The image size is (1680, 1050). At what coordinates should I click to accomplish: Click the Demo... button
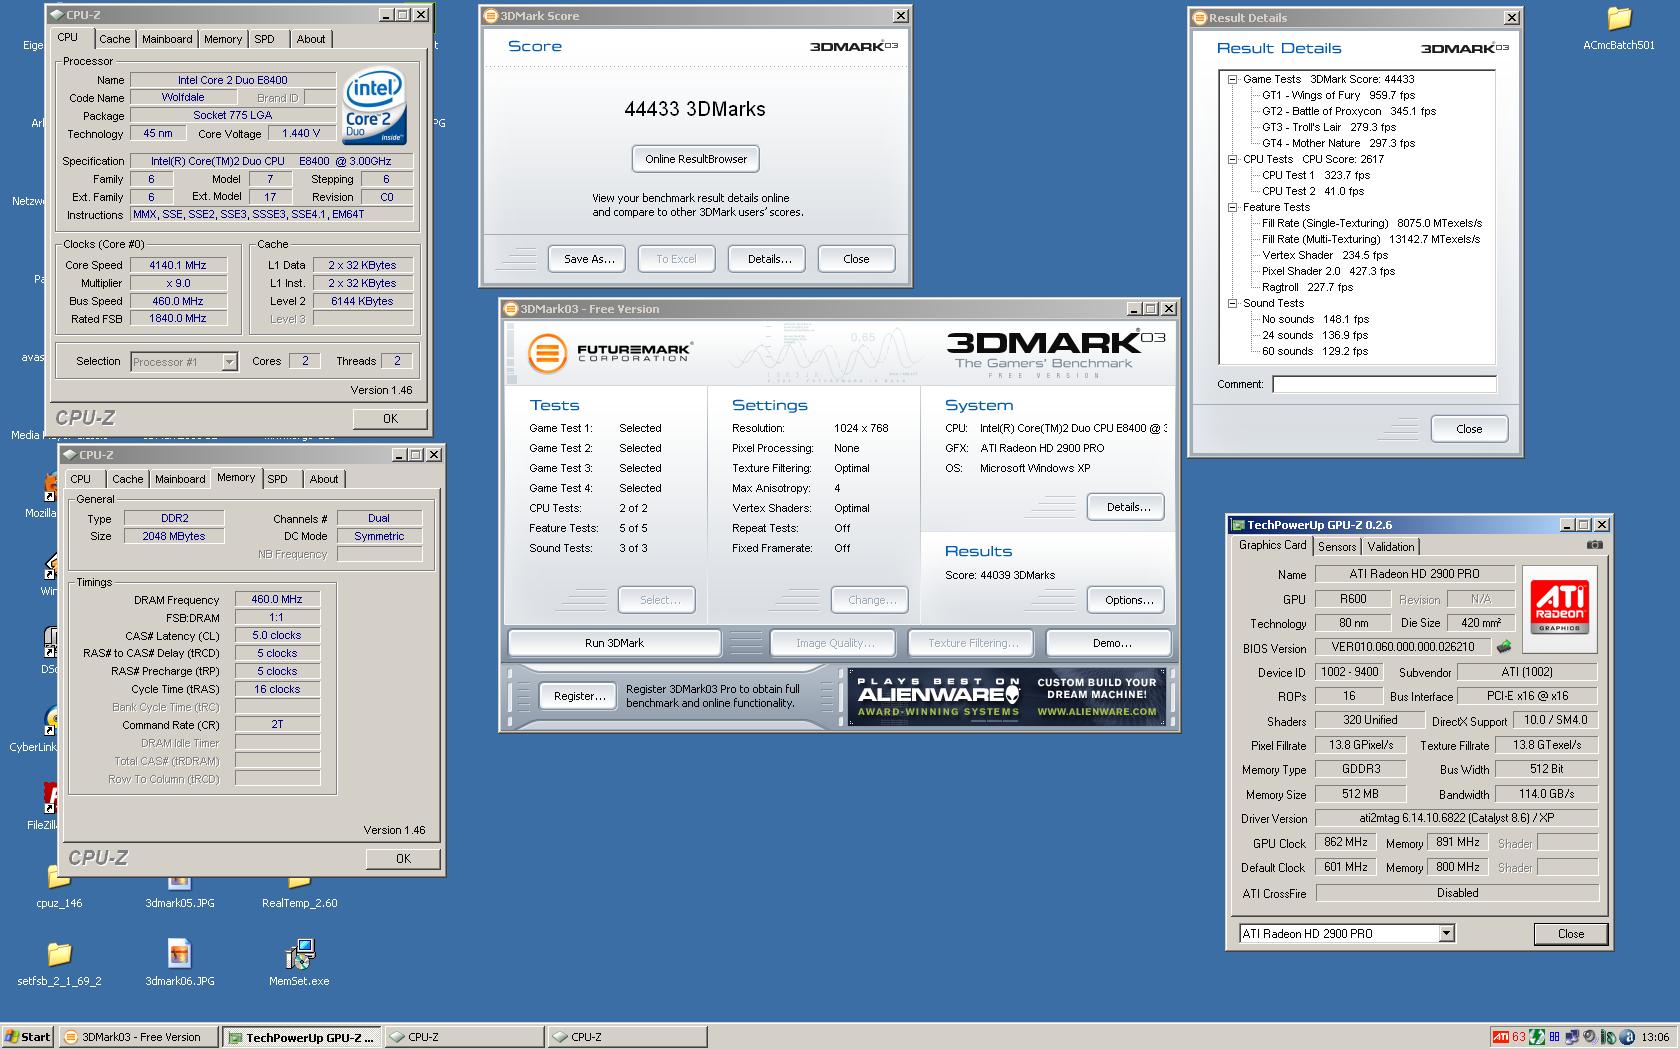pos(1111,643)
